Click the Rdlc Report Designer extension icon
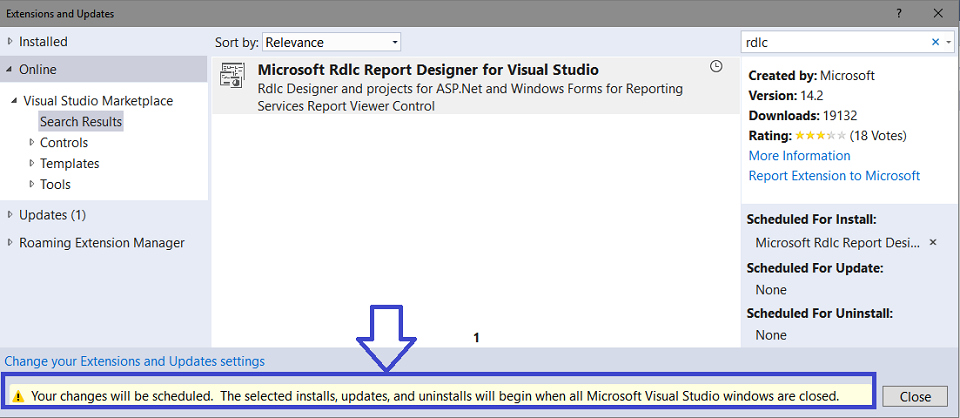Image resolution: width=960 pixels, height=418 pixels. tap(233, 76)
